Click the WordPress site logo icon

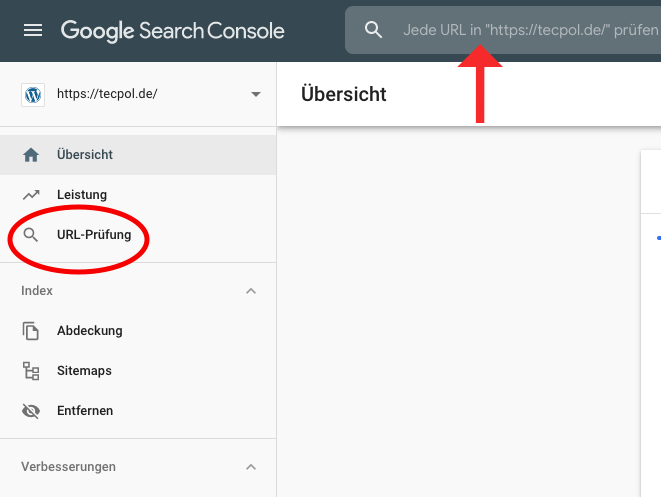tap(33, 94)
